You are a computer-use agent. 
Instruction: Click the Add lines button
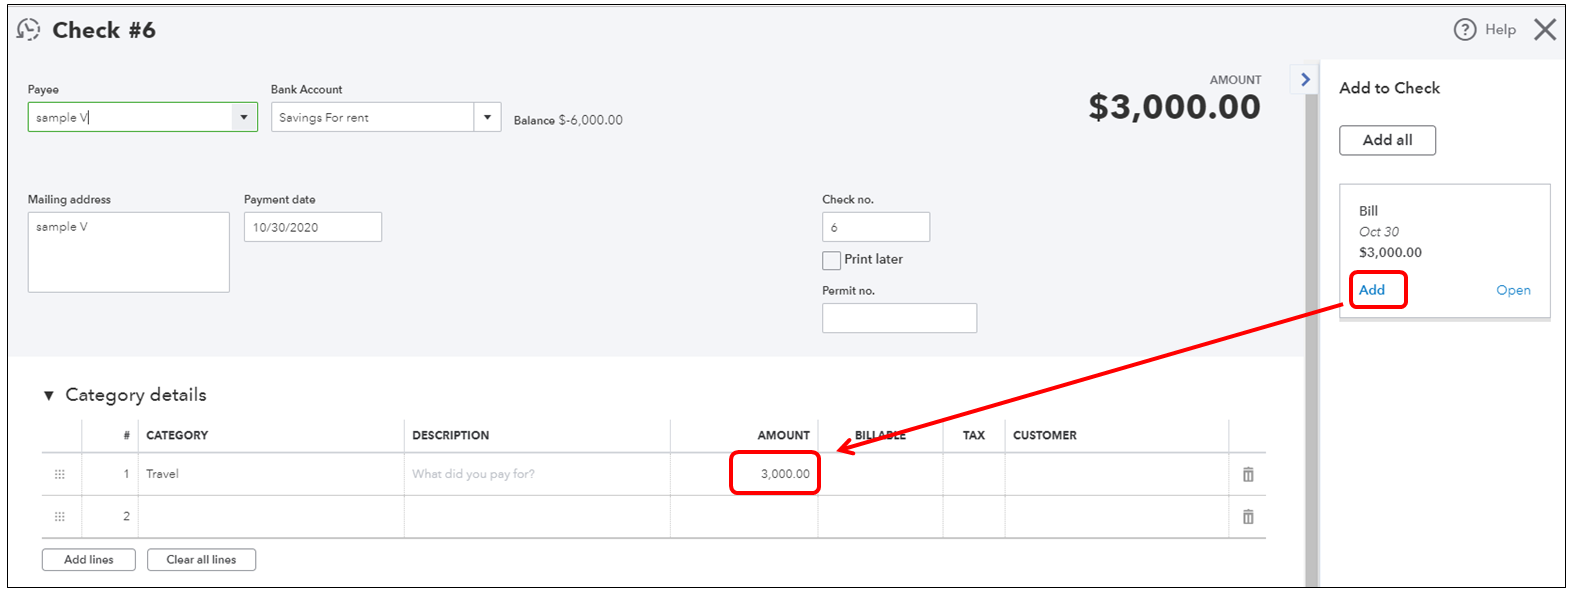click(89, 560)
